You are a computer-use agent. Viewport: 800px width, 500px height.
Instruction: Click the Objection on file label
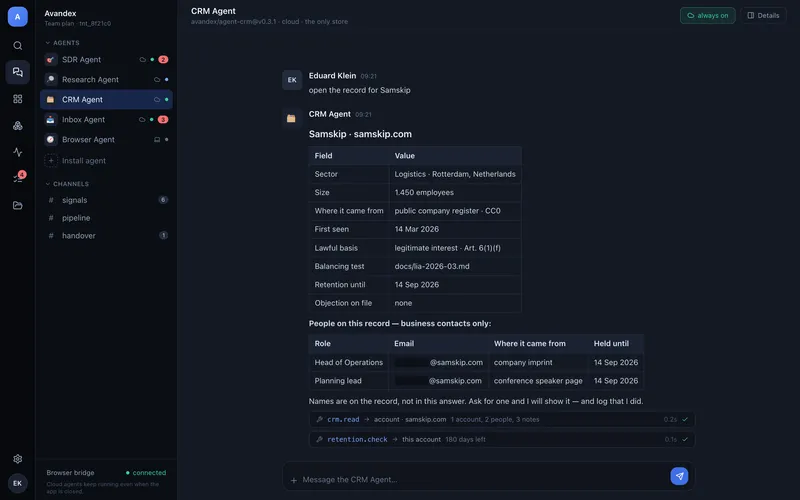tap(343, 303)
